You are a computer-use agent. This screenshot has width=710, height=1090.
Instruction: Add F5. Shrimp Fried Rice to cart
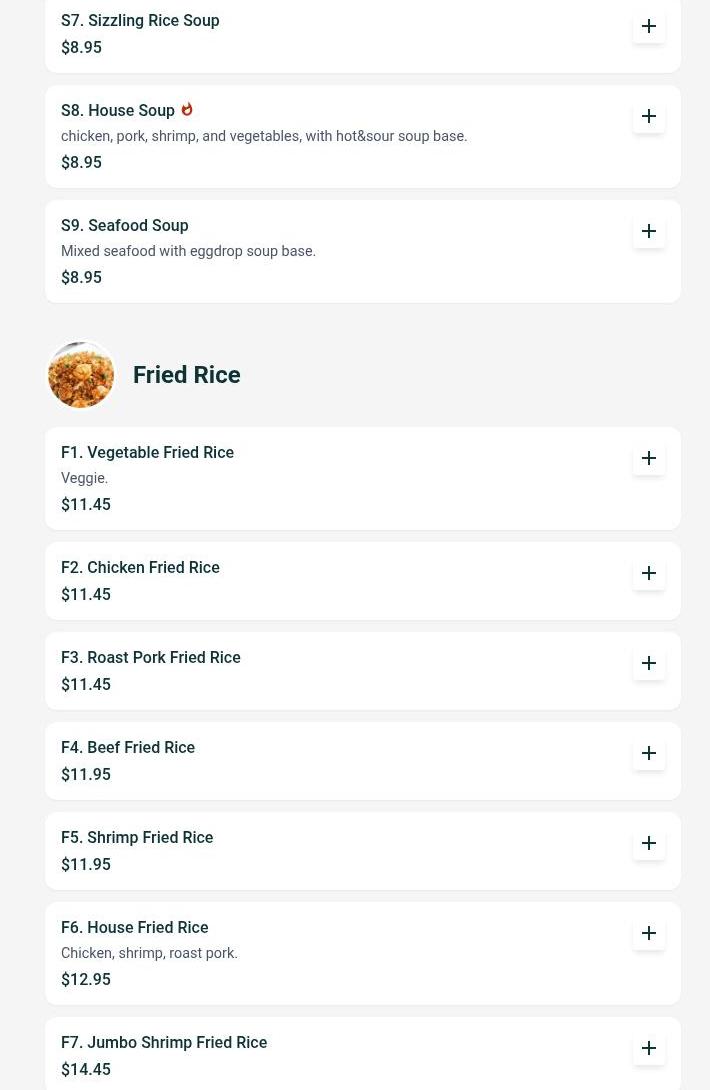coord(649,843)
